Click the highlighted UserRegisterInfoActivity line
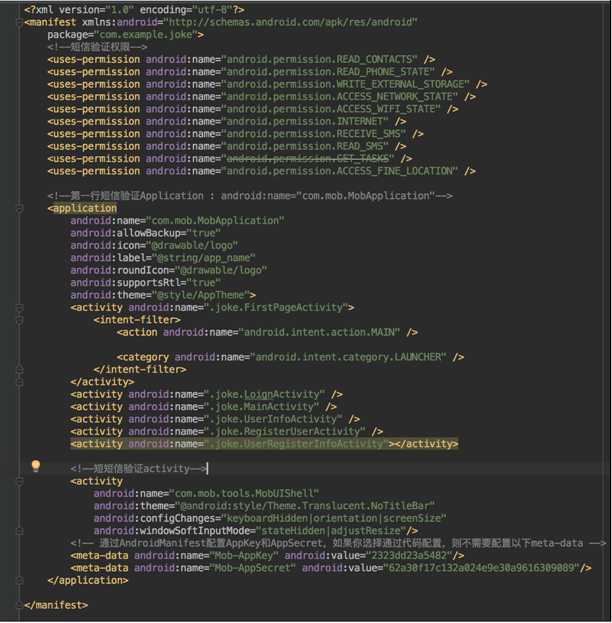Screen dimensions: 612x623 tap(264, 444)
